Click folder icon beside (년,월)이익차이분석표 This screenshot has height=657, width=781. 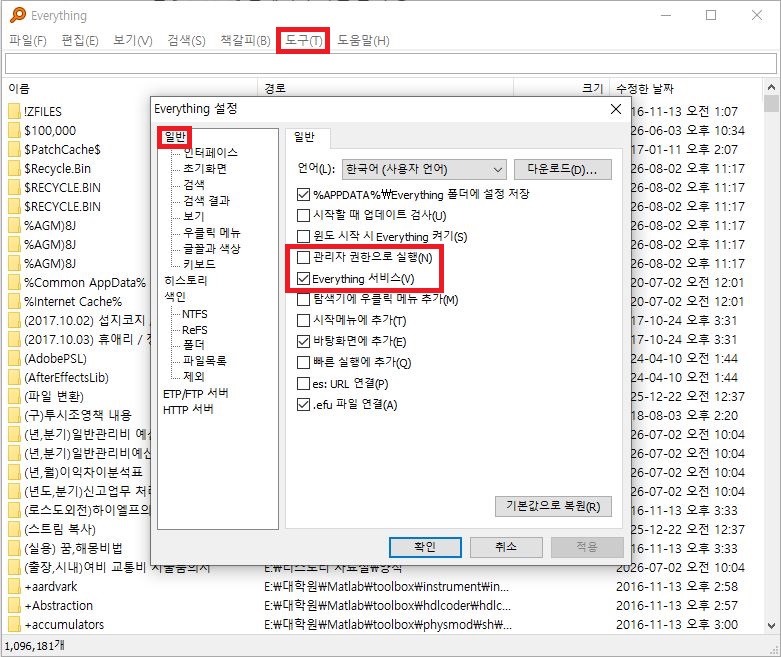pos(14,472)
